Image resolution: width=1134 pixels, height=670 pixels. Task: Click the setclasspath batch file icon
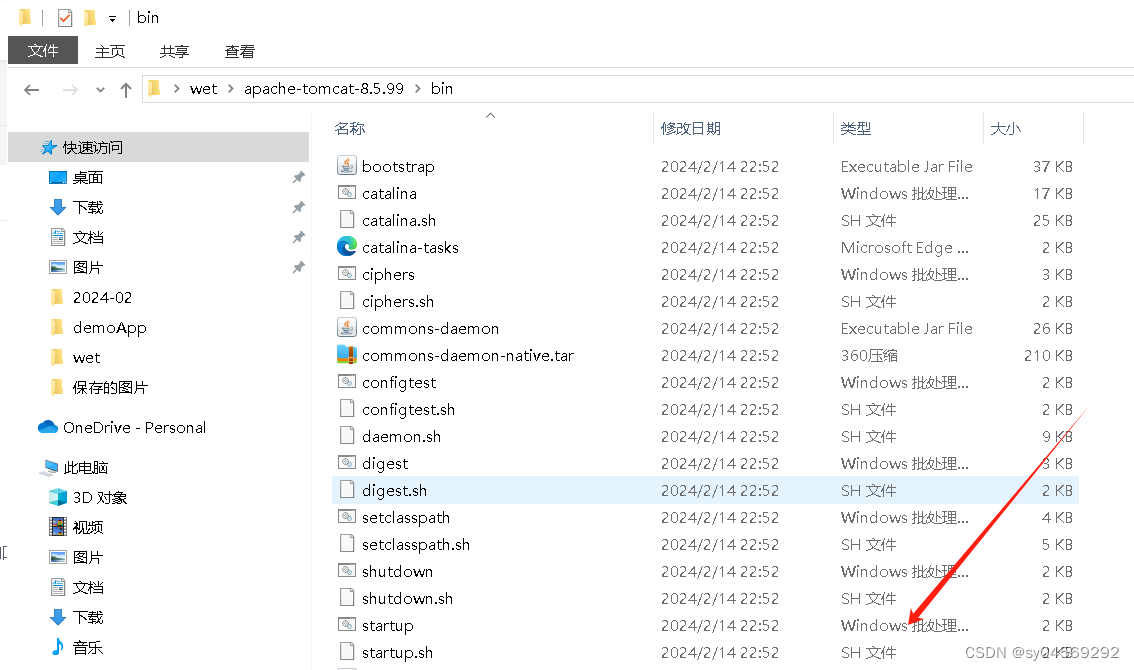tap(347, 517)
